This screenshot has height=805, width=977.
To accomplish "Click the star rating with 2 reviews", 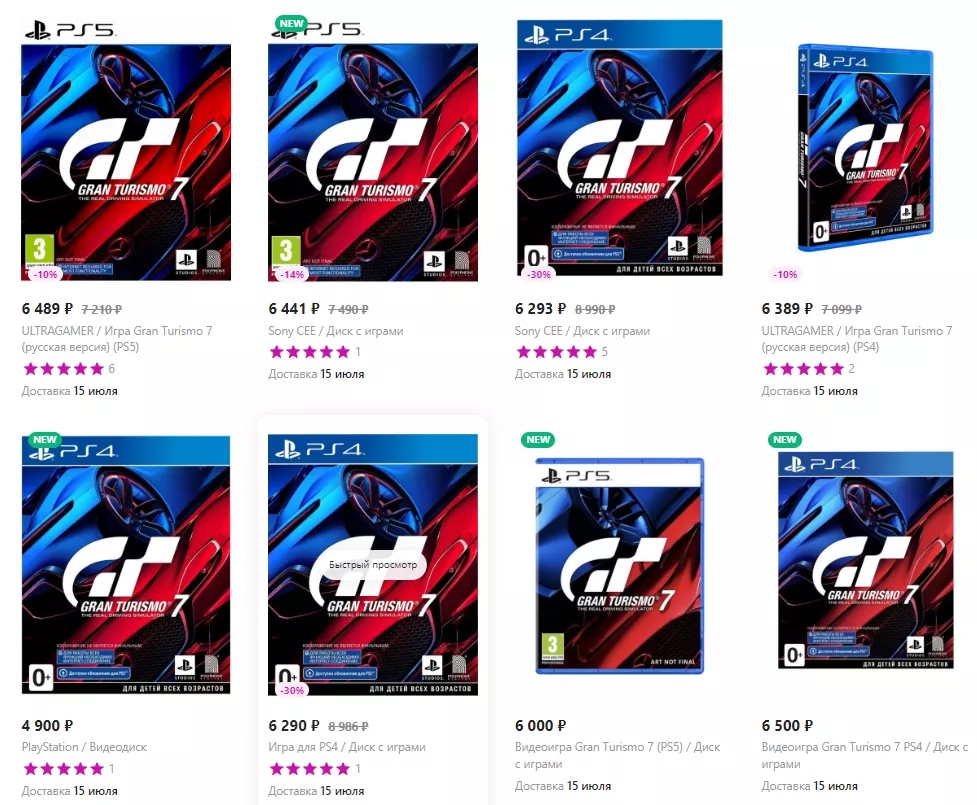I will pyautogui.click(x=808, y=369).
